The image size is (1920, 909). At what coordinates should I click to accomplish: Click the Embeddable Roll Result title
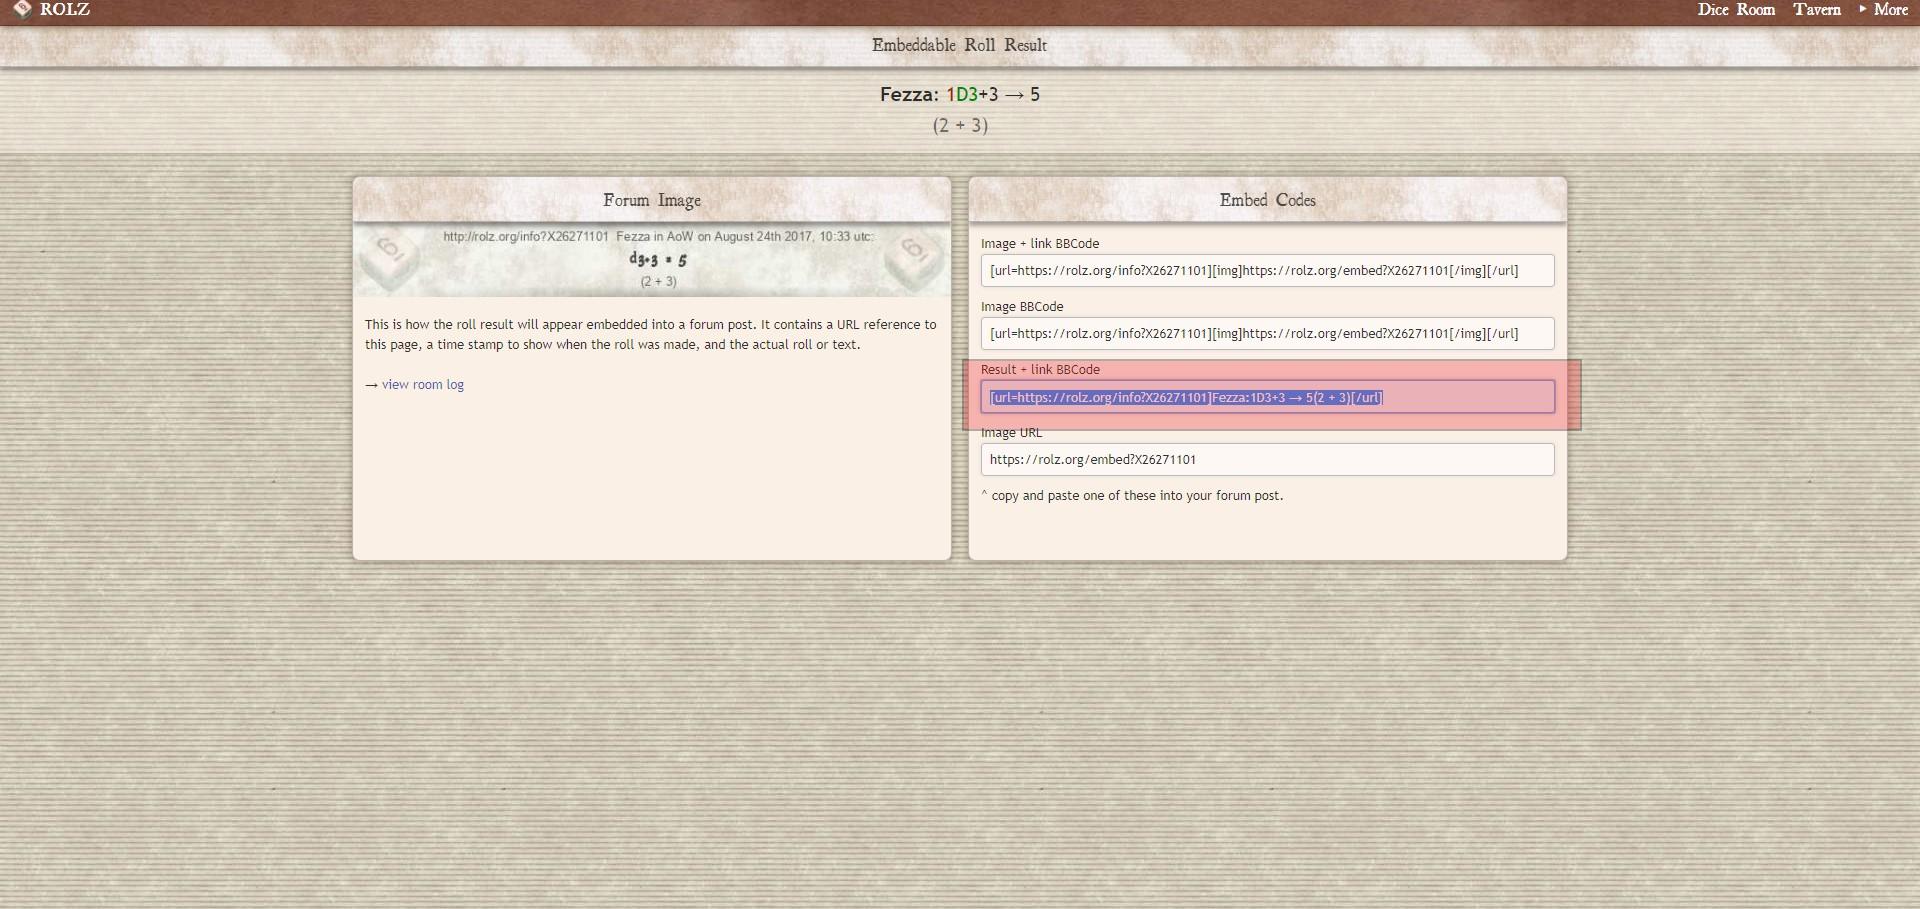959,45
